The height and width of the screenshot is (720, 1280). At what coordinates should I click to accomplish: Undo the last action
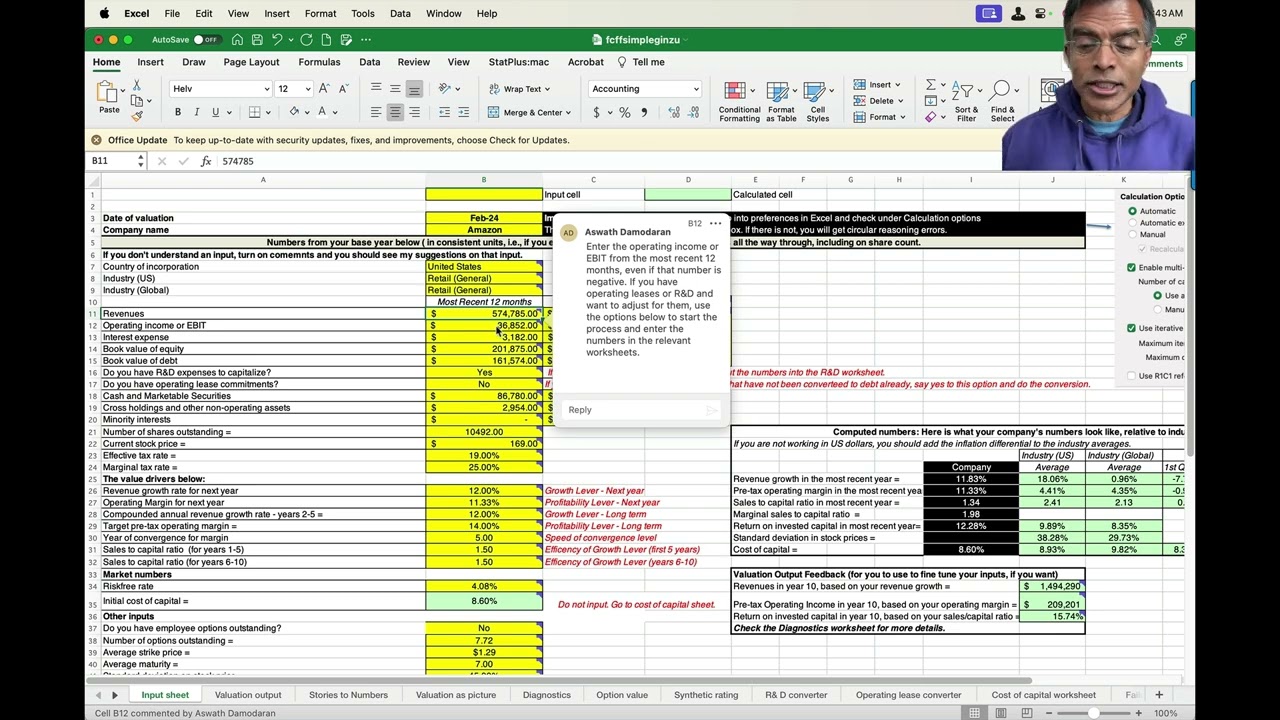point(277,40)
